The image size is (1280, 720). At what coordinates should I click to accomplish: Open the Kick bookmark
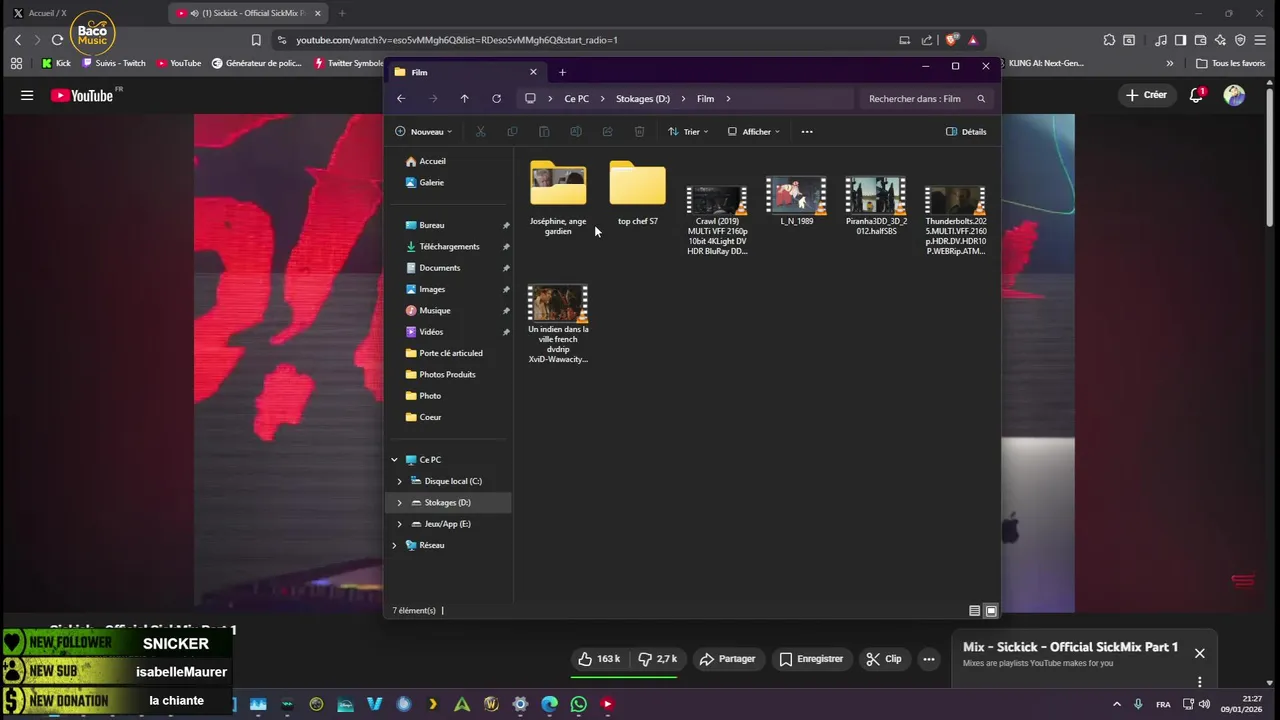pos(56,63)
